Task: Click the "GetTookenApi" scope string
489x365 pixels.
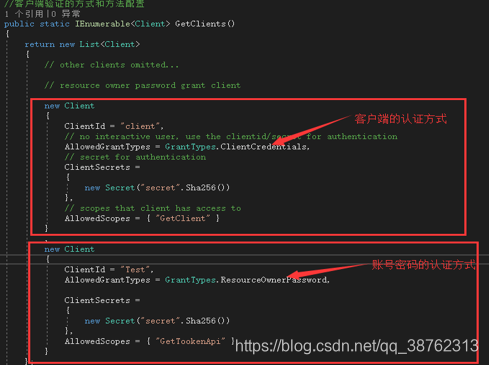Action: (190, 341)
